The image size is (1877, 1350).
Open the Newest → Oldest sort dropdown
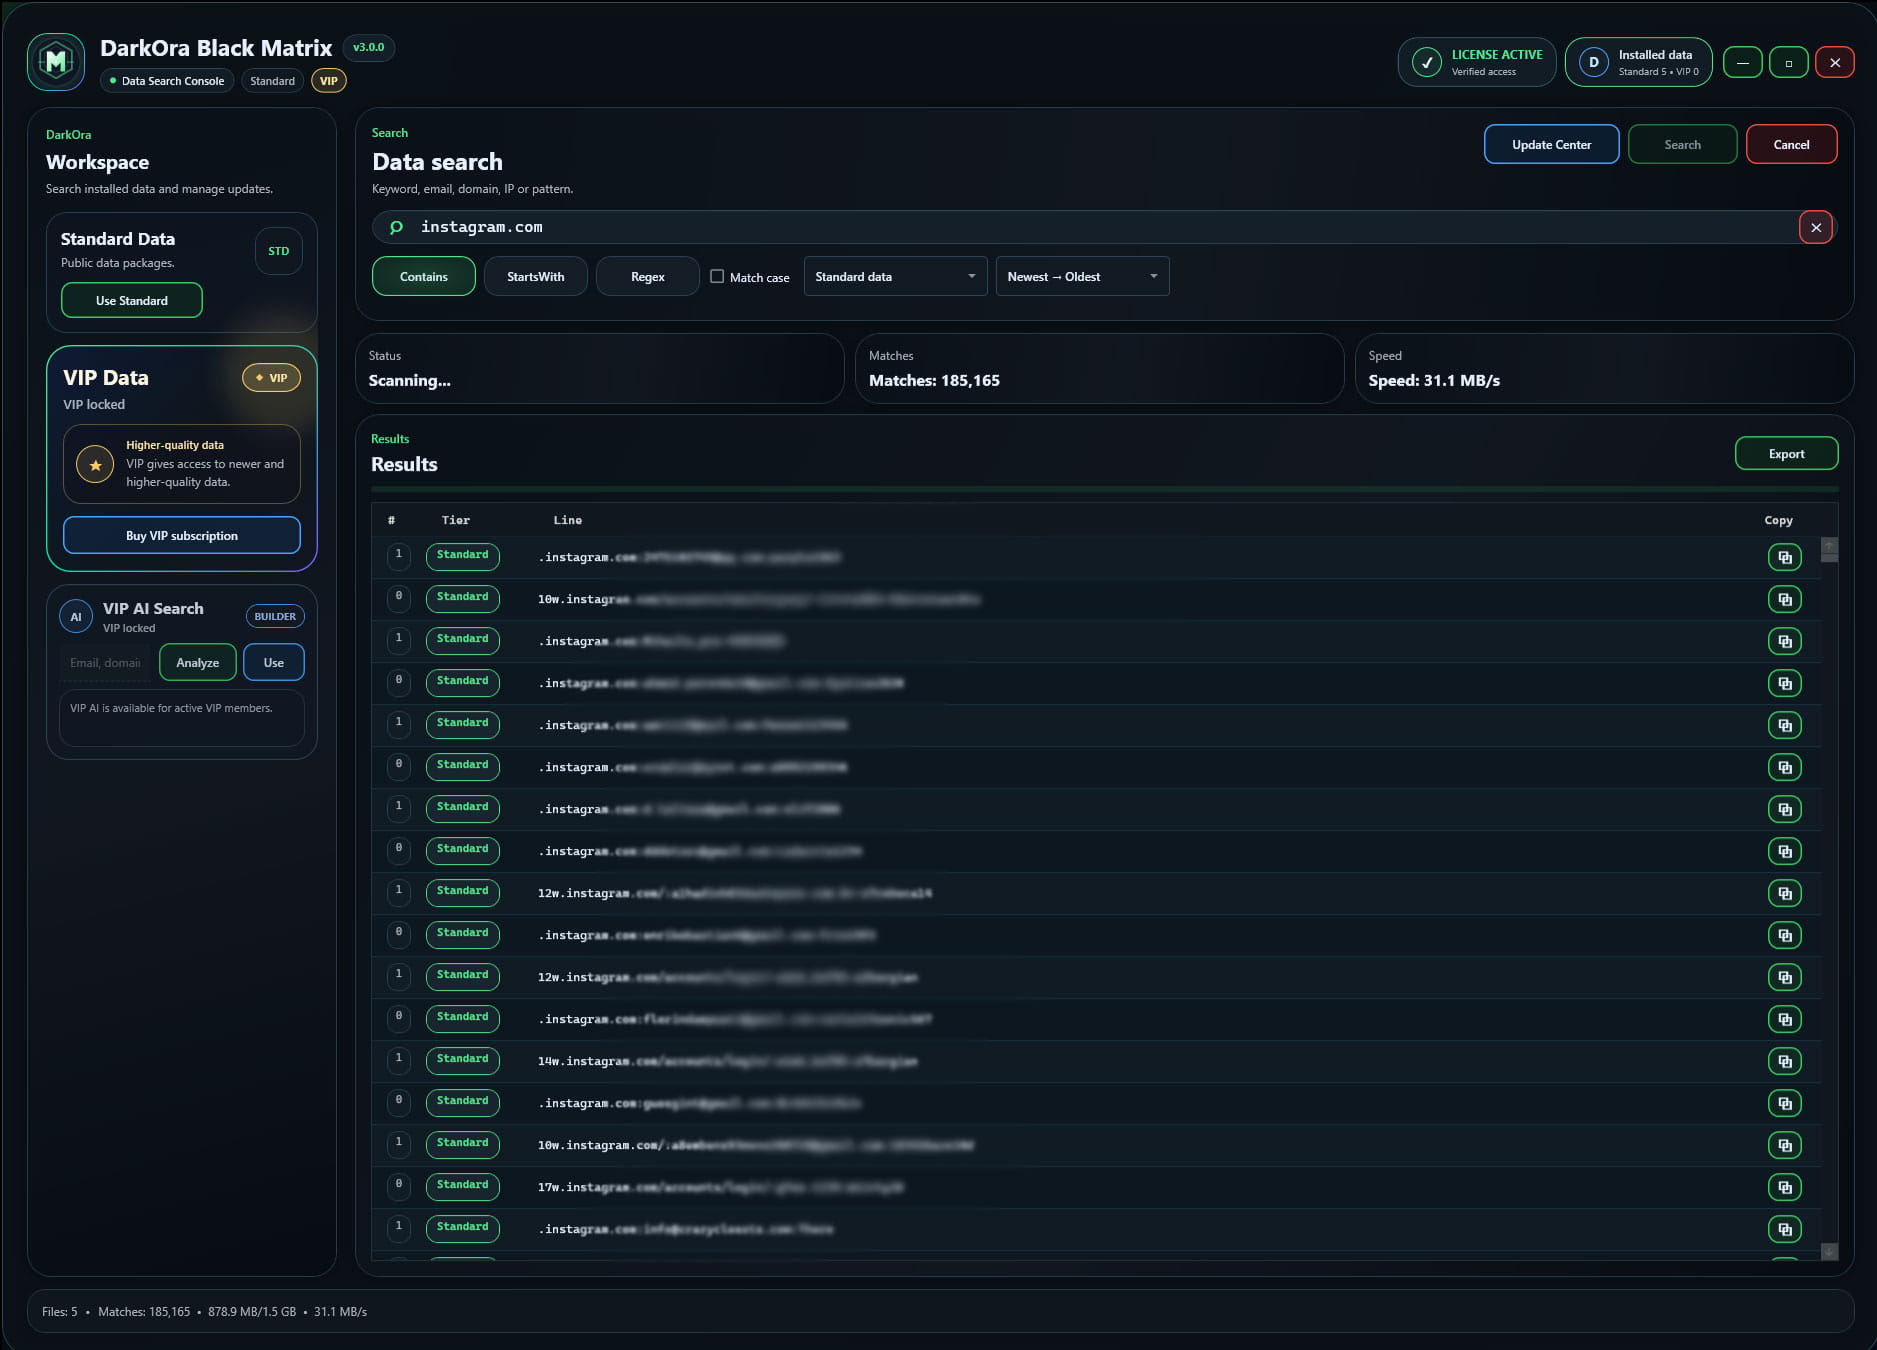1082,277
